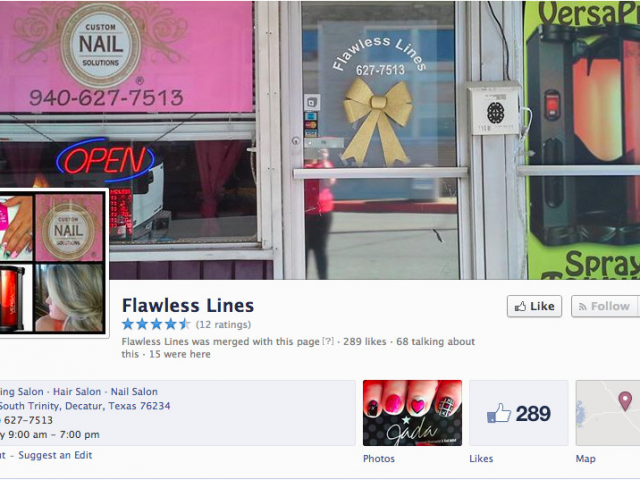Open the South Trinity, Decatur address link
This screenshot has width=640, height=480.
click(84, 406)
